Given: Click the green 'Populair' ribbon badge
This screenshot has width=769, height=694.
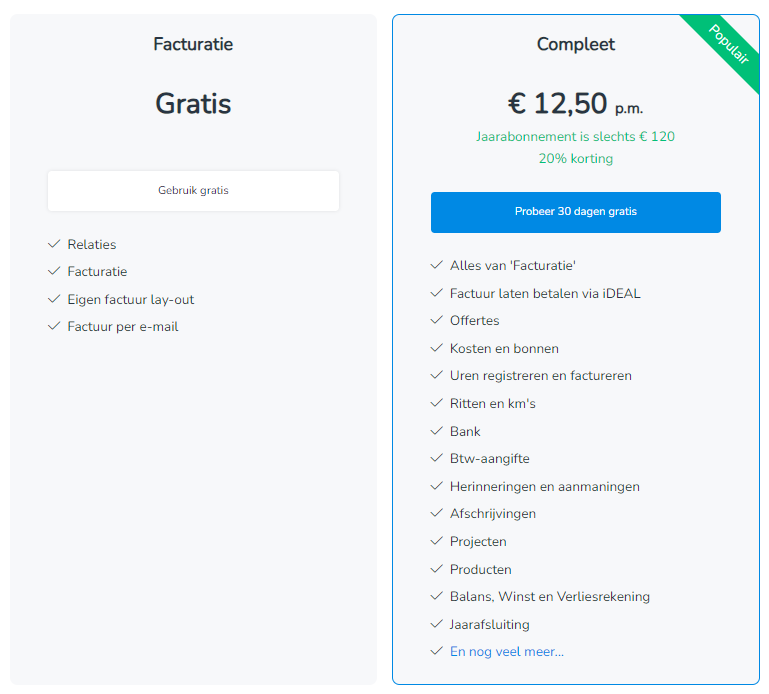Looking at the screenshot, I should coord(729,45).
